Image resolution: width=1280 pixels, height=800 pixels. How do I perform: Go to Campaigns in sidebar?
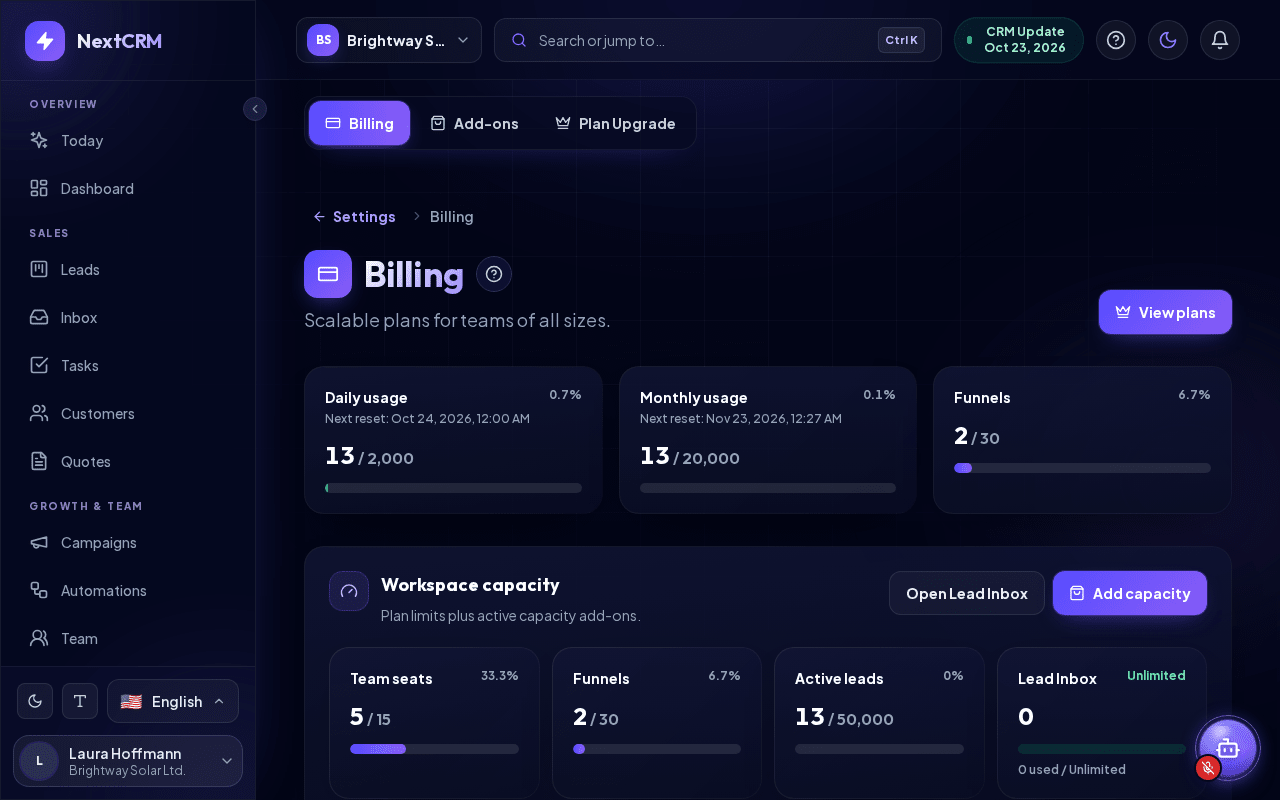[x=128, y=543]
